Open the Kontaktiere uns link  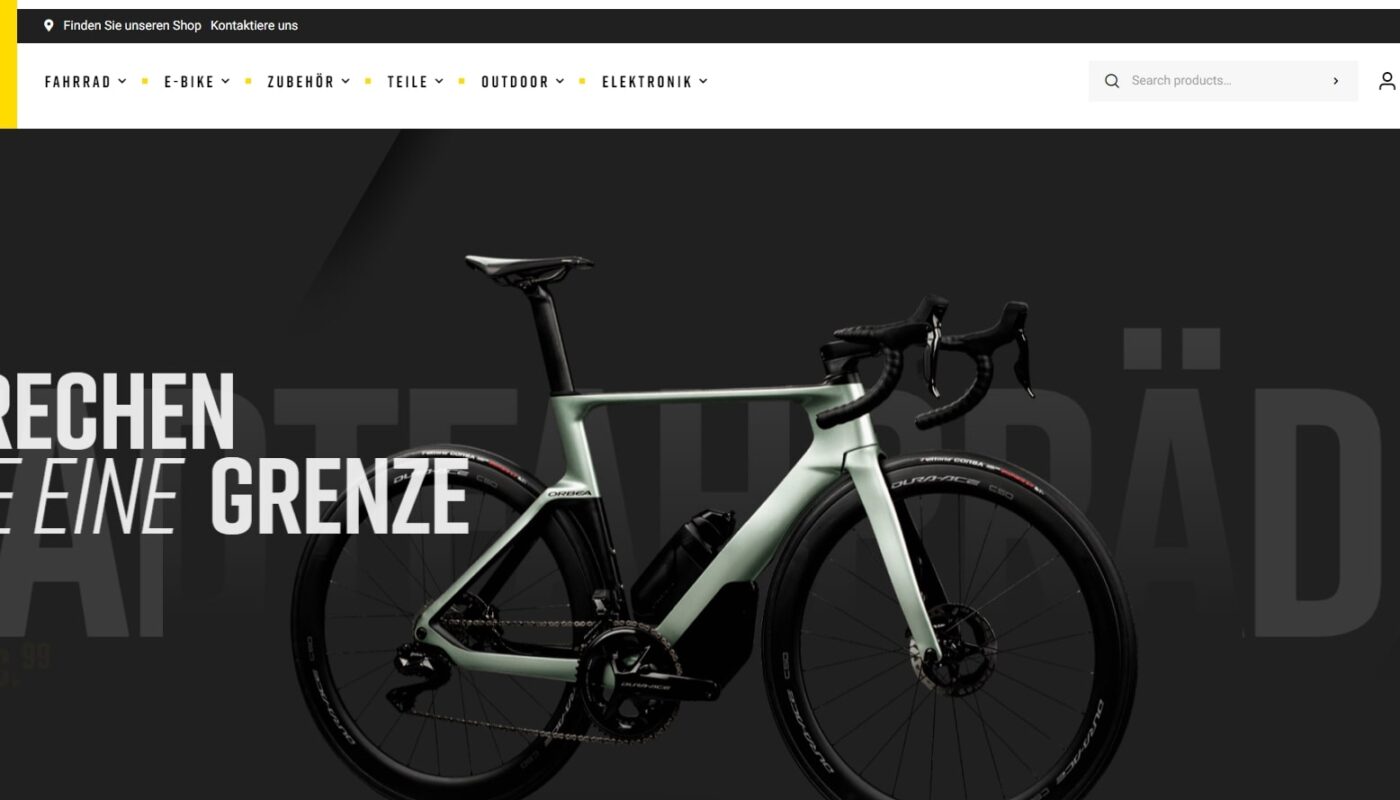click(254, 25)
